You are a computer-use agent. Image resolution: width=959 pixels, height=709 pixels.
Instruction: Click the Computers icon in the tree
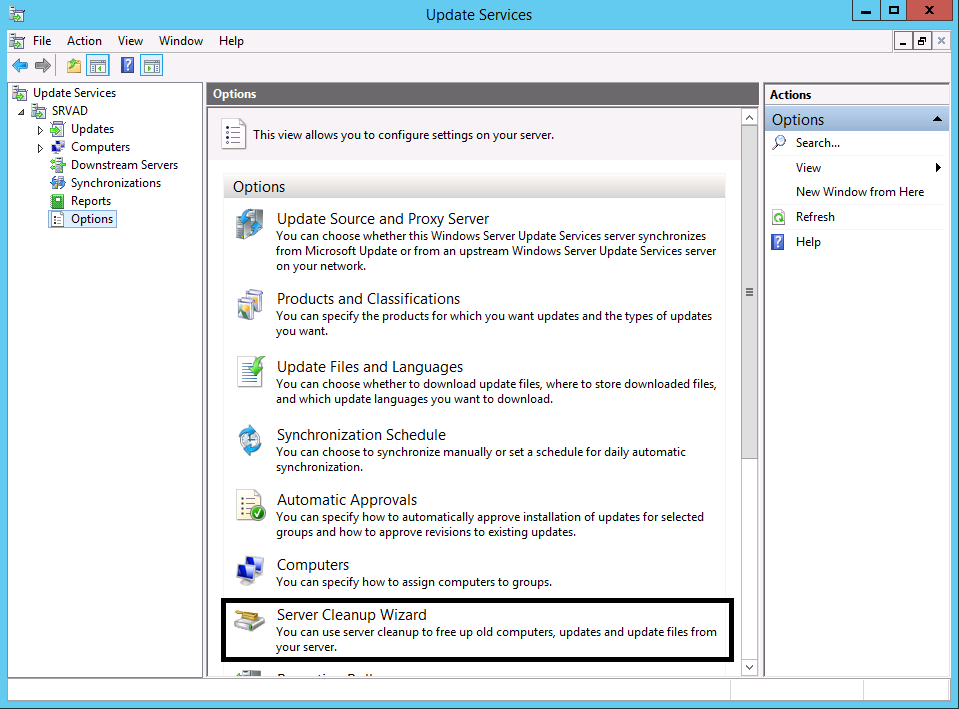[57, 147]
